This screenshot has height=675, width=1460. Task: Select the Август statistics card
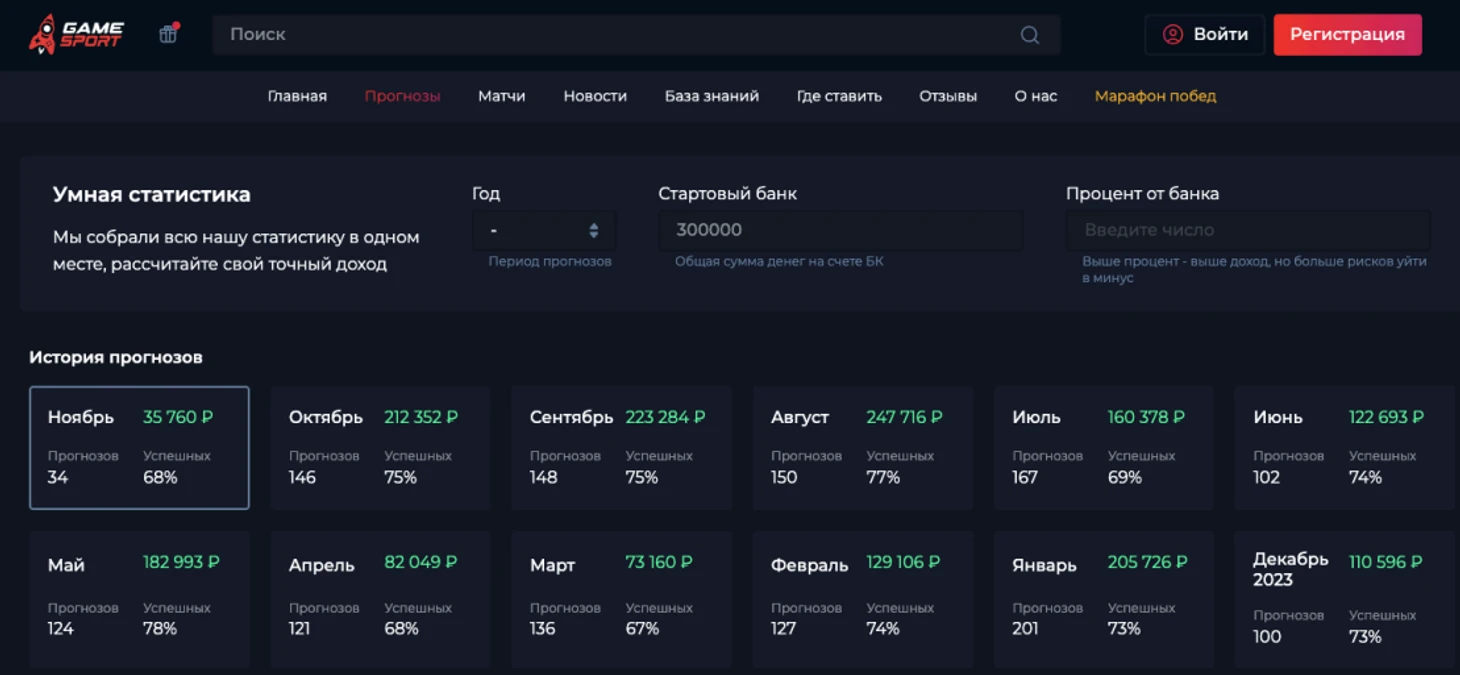(x=862, y=447)
